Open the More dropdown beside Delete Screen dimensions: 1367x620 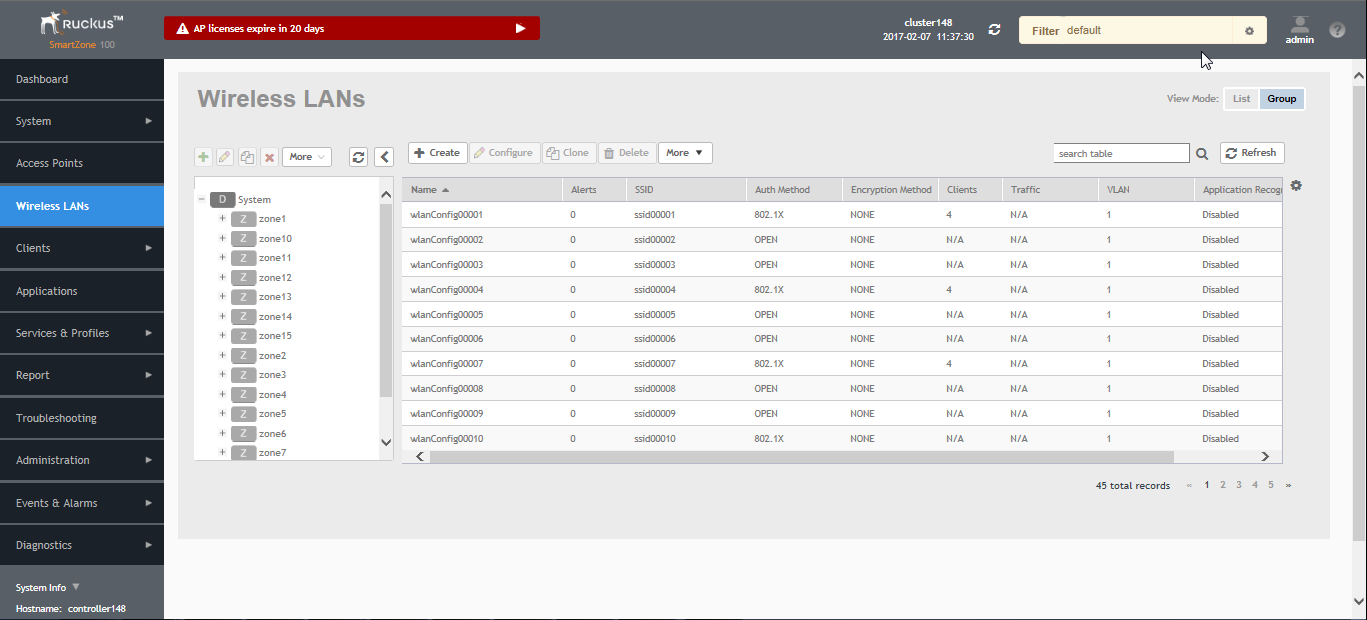(685, 153)
